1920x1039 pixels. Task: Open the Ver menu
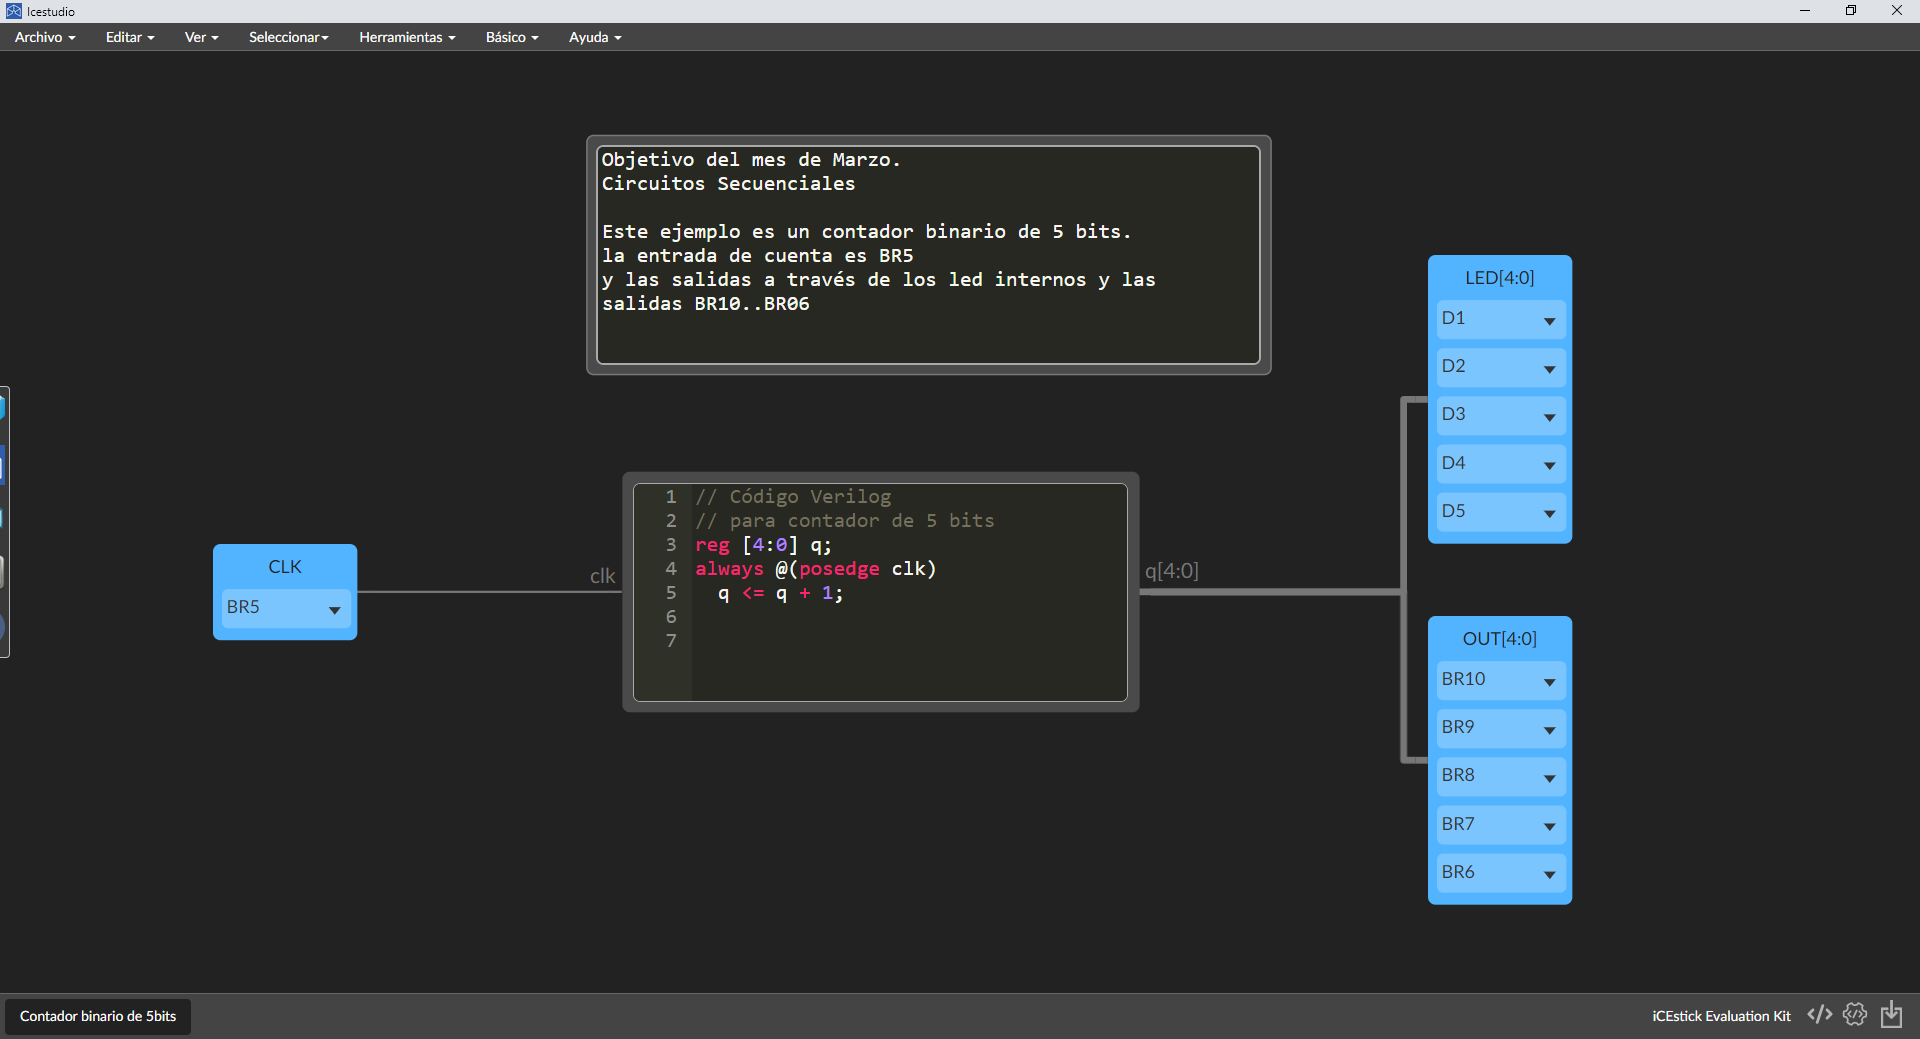click(x=201, y=37)
